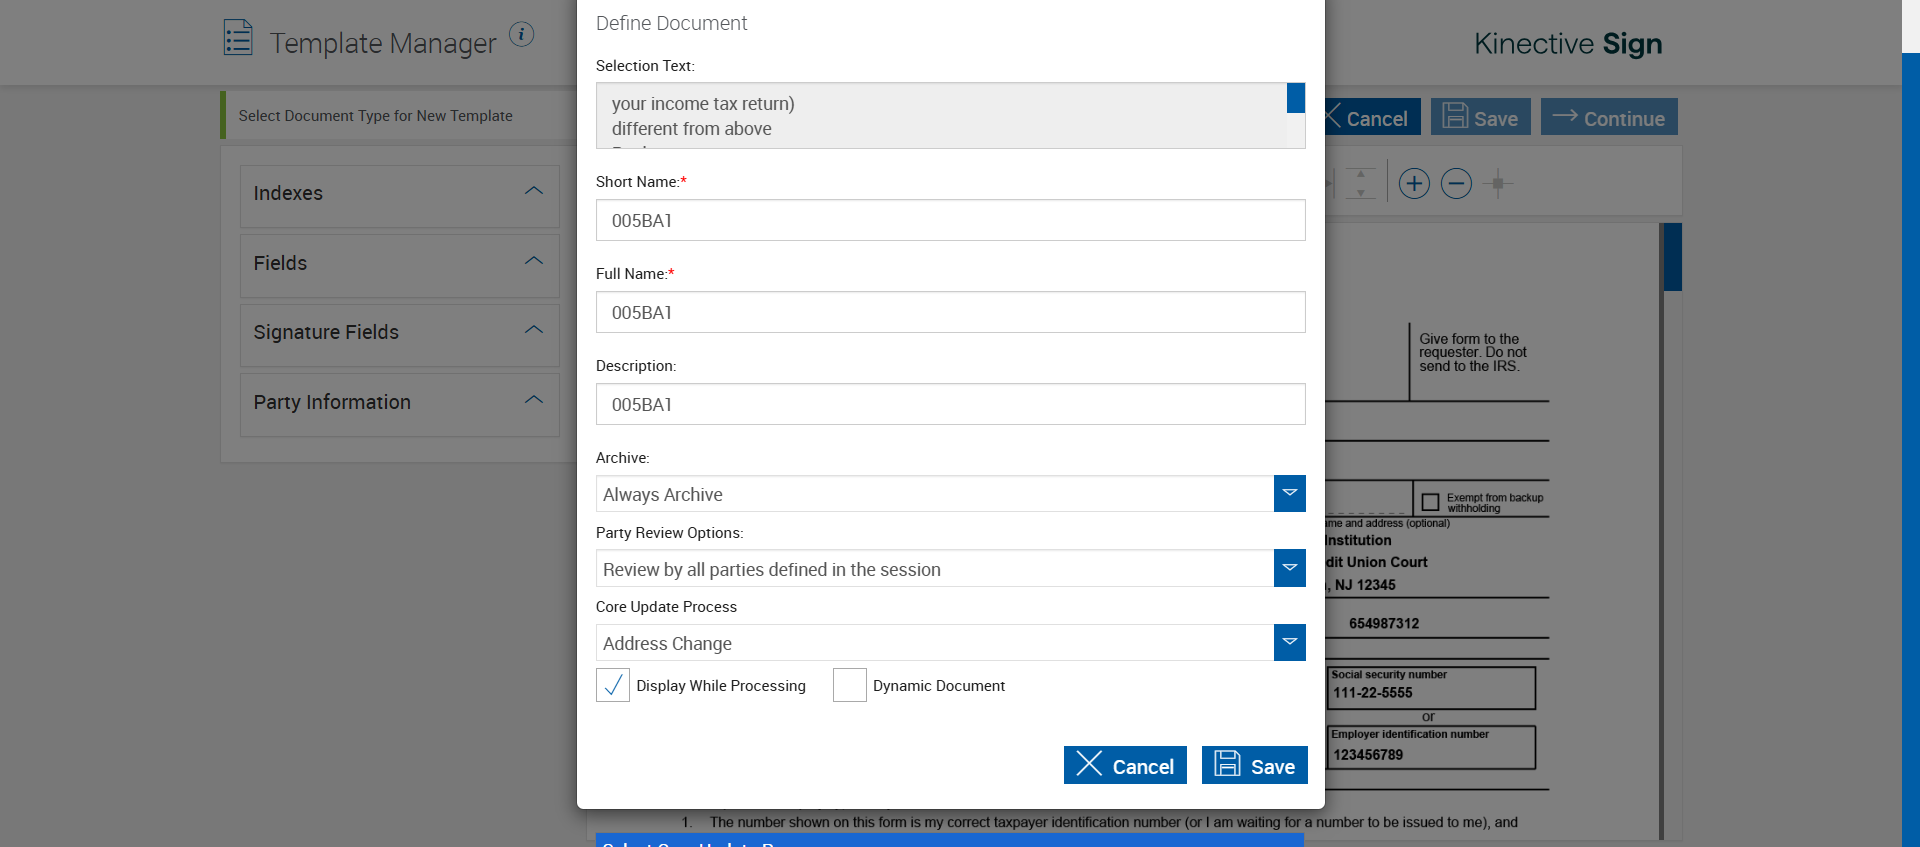Click Save in Define Document dialog
Screen dimensions: 1920x847
(x=1255, y=765)
